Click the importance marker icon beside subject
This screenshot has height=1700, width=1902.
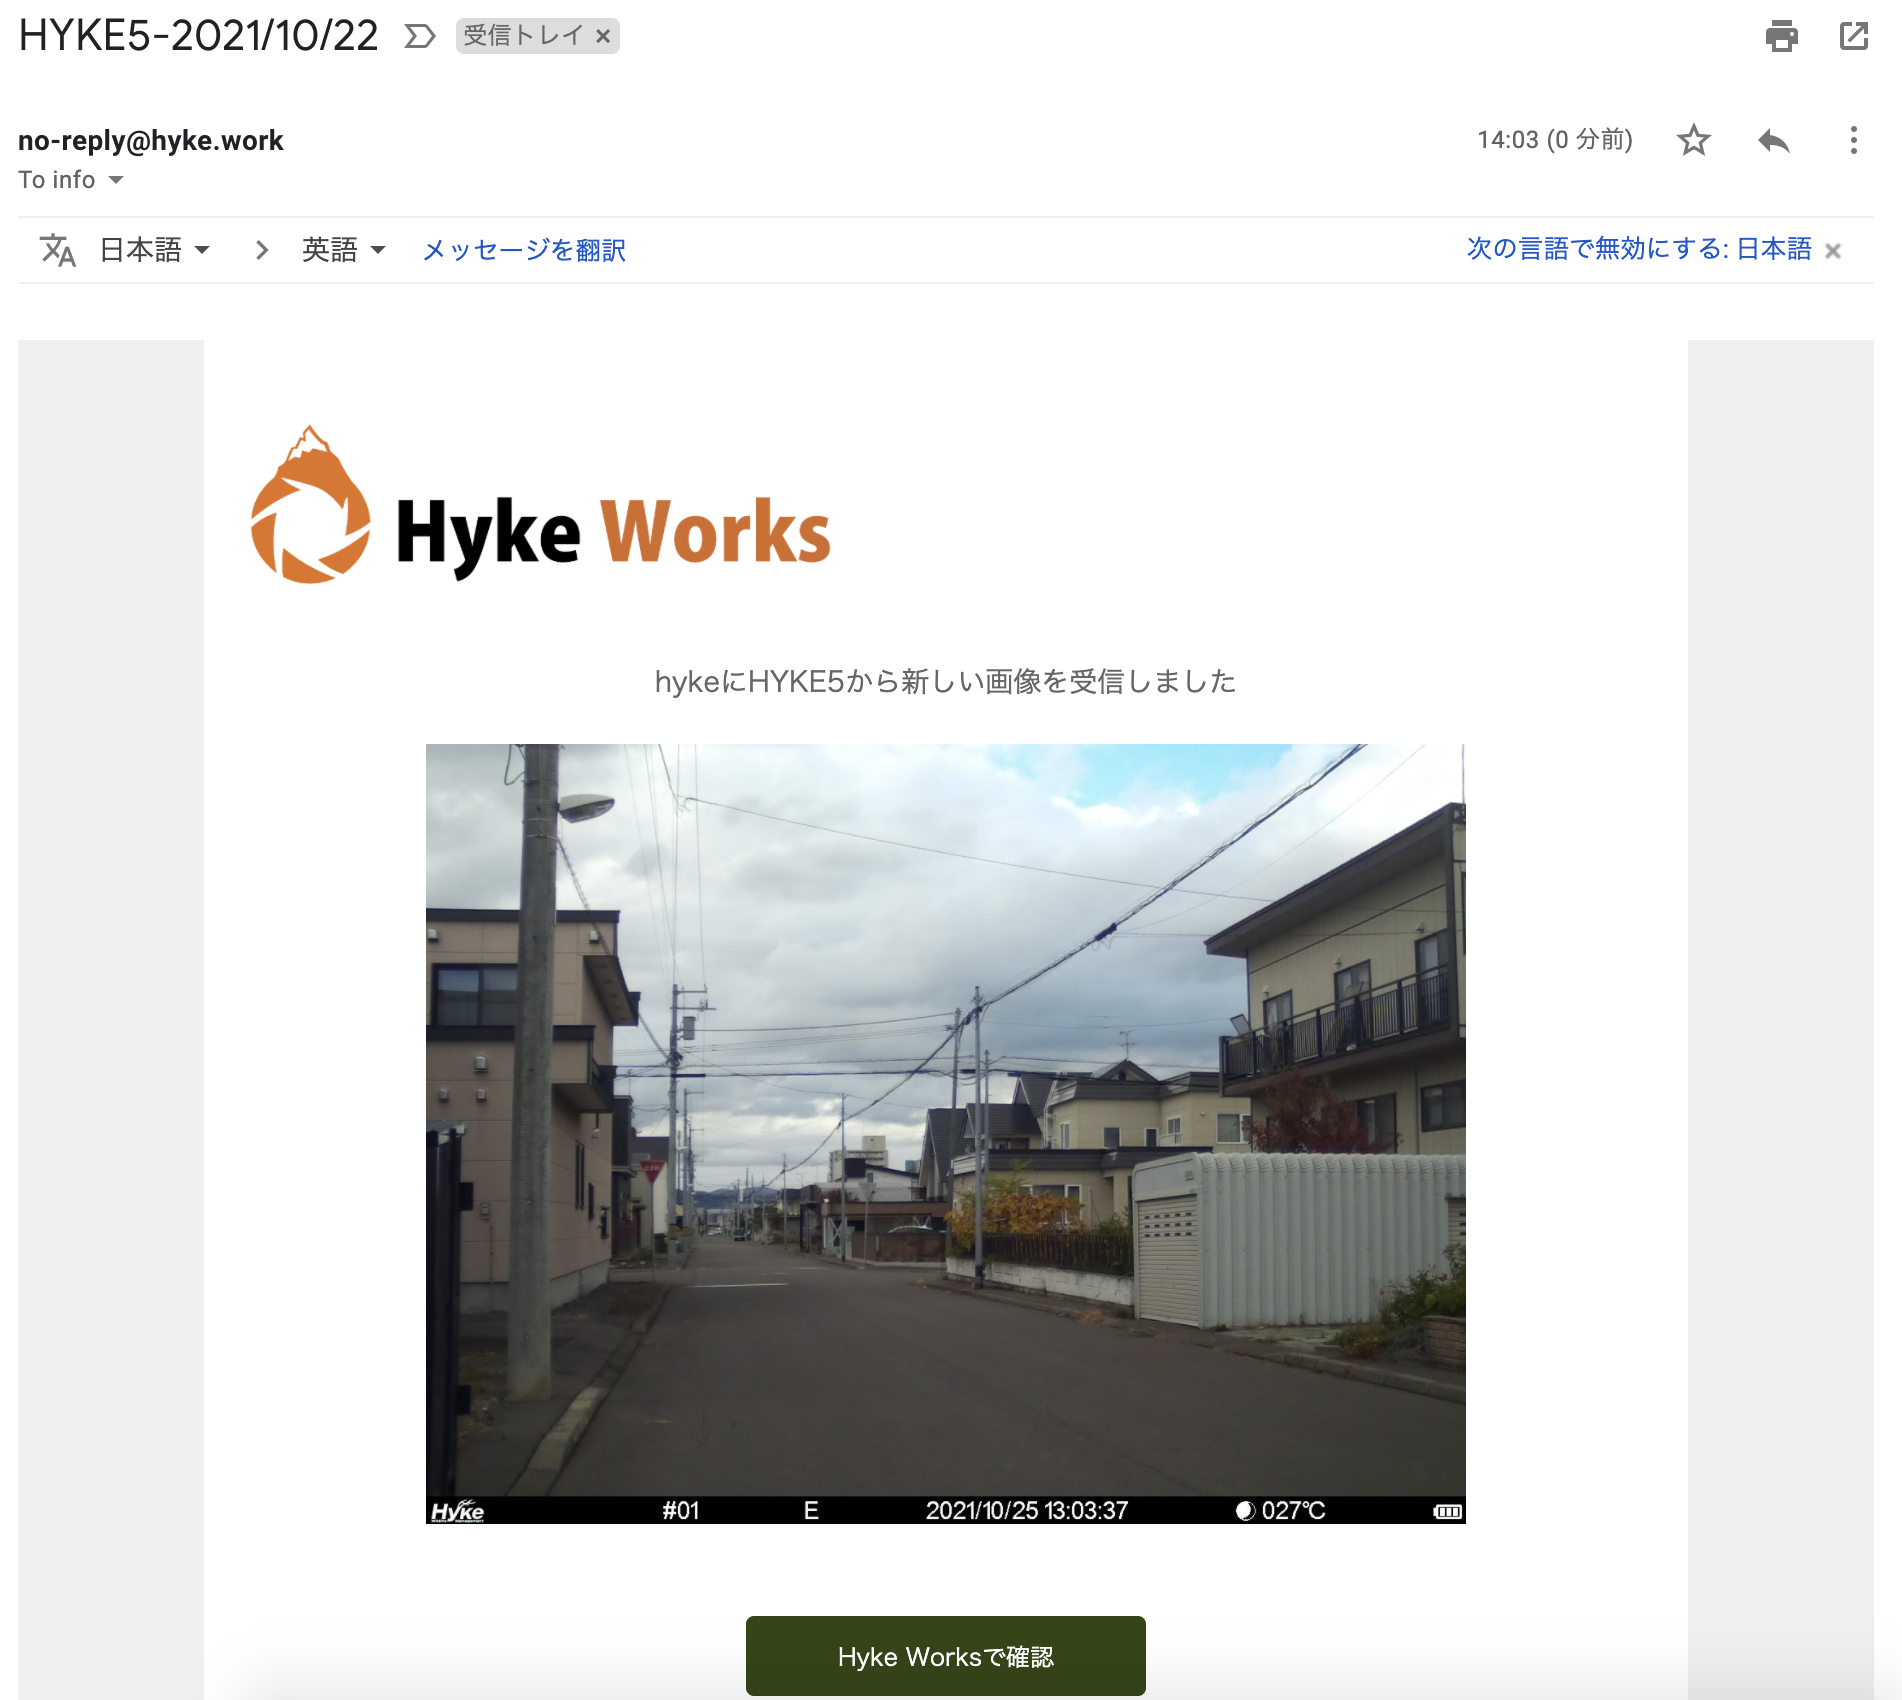click(x=419, y=37)
